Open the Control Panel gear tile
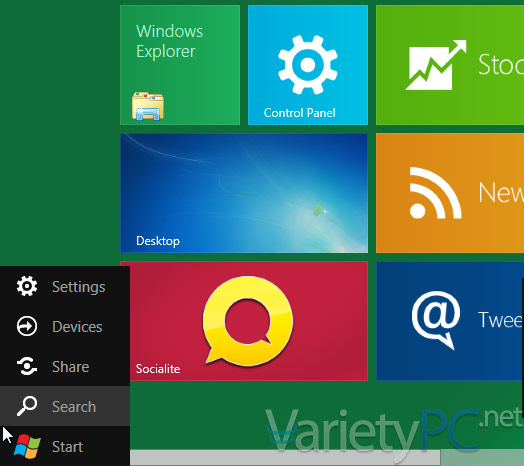 click(308, 65)
